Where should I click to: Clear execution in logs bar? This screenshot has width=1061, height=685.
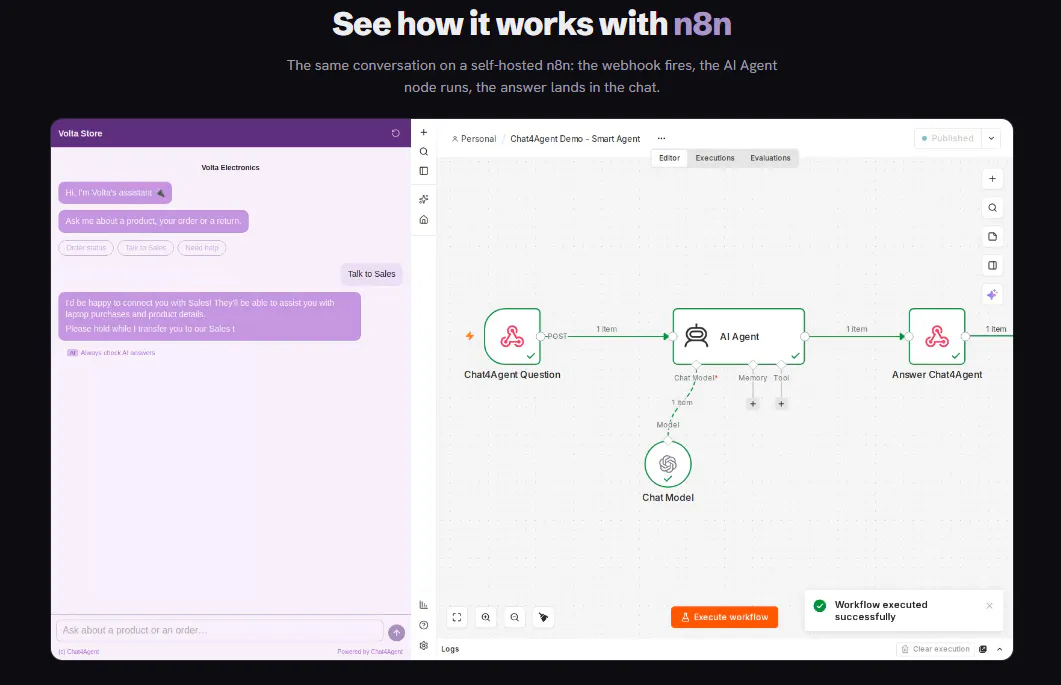[x=935, y=649]
